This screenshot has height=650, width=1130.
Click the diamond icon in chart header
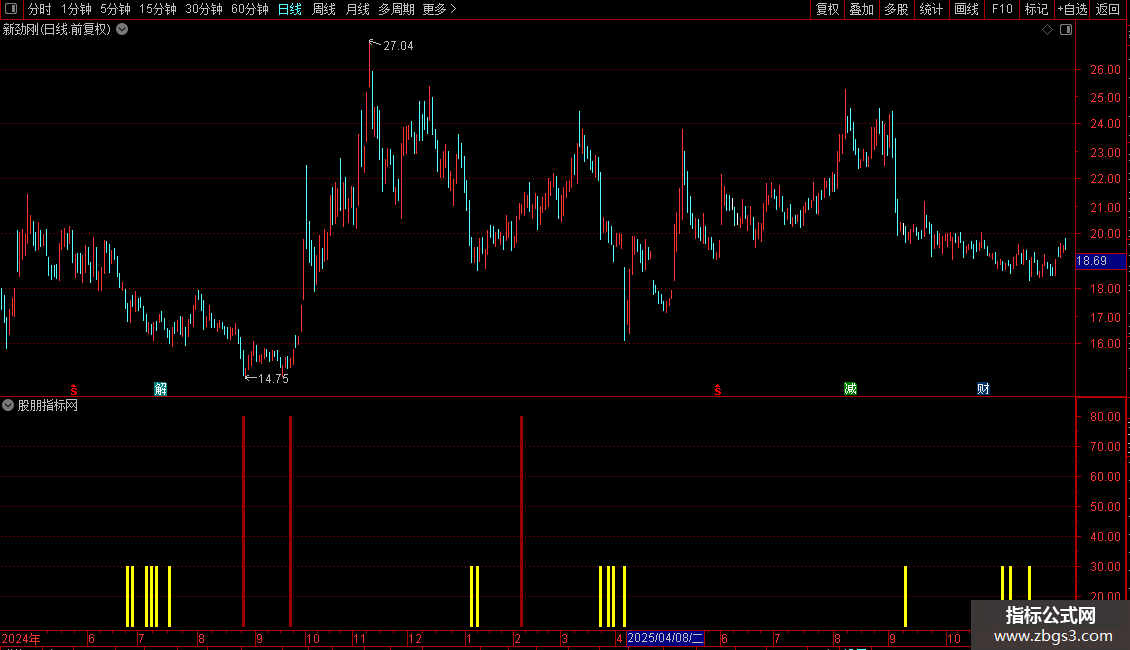click(1048, 30)
